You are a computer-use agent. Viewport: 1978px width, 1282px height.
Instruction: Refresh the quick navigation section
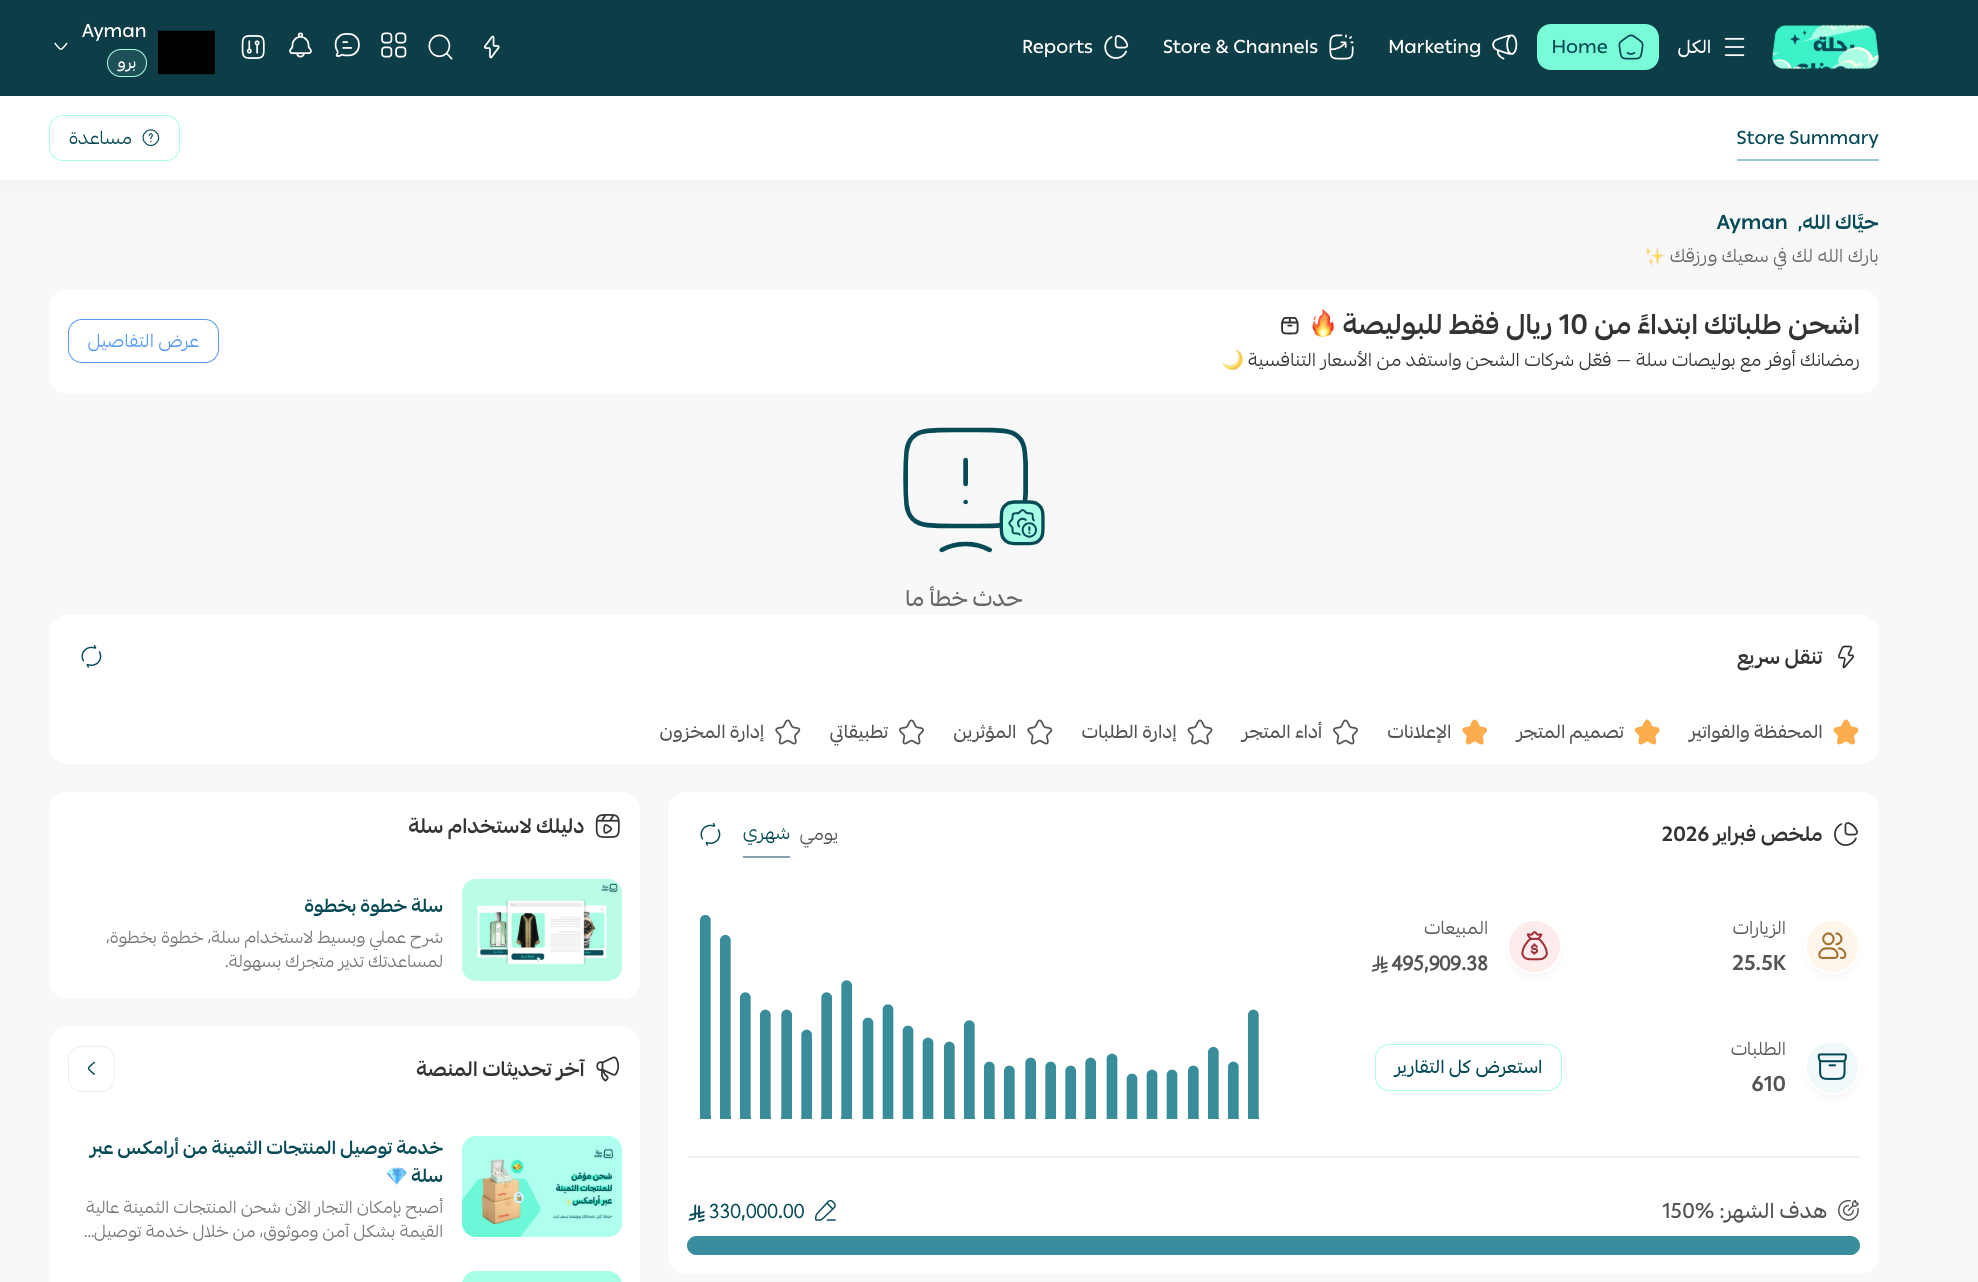(x=91, y=656)
